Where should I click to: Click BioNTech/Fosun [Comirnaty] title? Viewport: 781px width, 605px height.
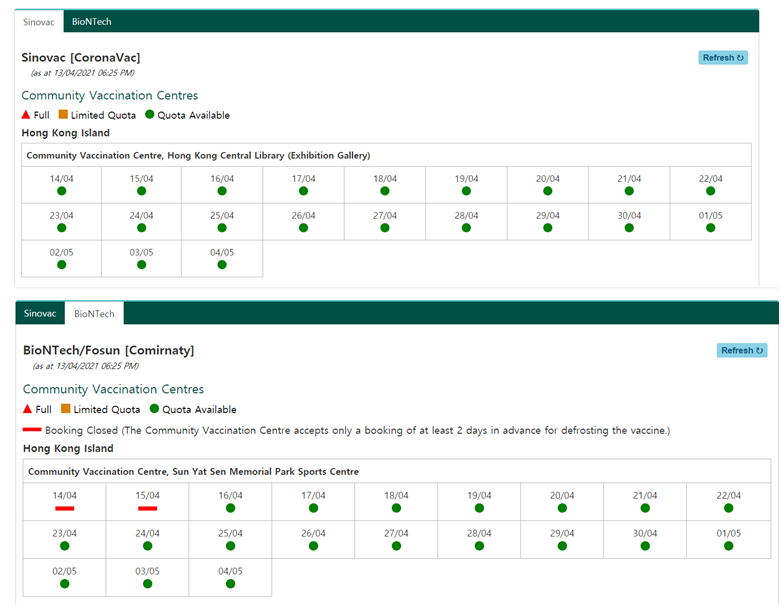[x=109, y=350]
